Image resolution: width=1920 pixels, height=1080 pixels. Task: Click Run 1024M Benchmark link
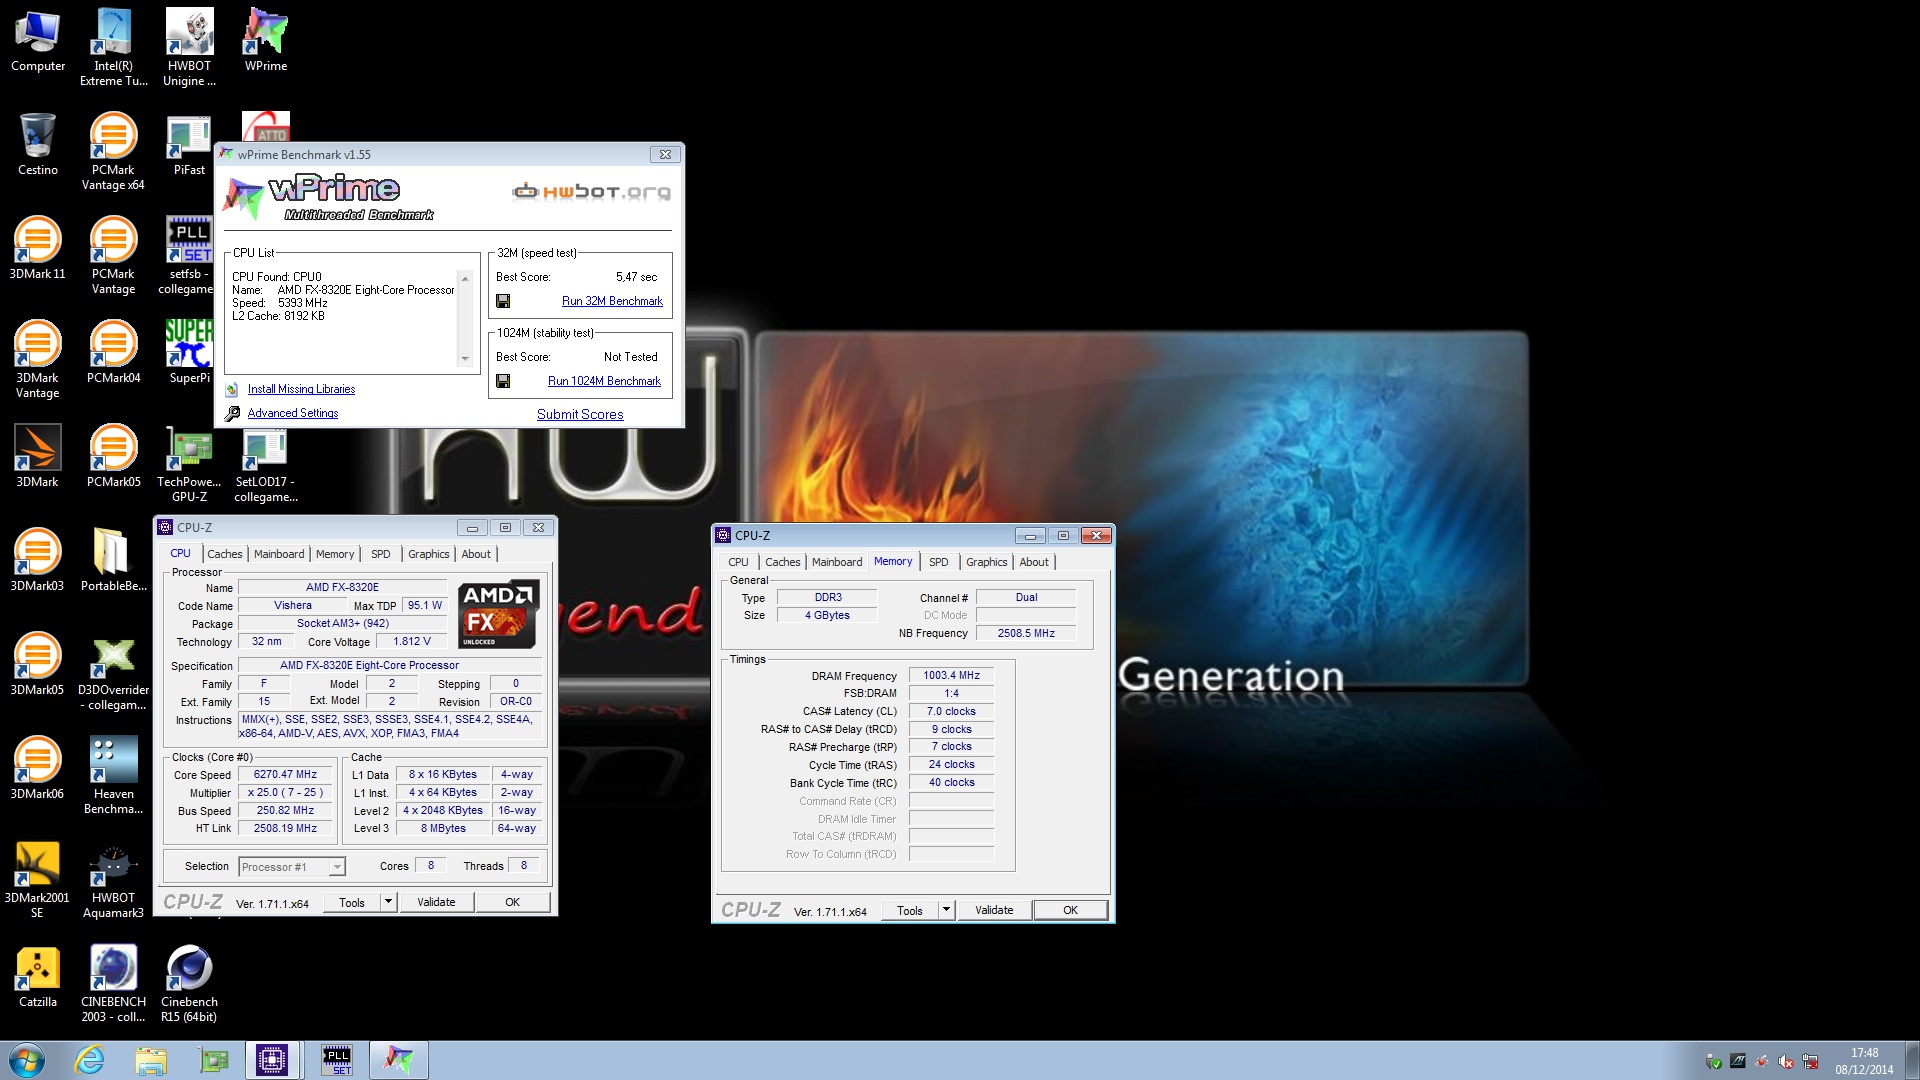coord(604,381)
